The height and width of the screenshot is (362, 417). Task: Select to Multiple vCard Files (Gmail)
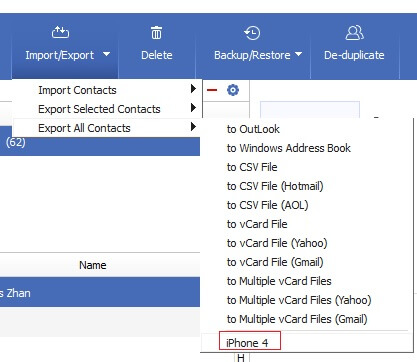(297, 319)
